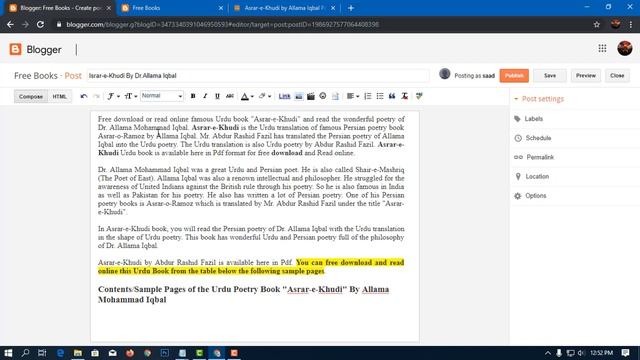The image size is (640, 360).
Task: Open the Windows Start menu
Action: click(x=8, y=353)
